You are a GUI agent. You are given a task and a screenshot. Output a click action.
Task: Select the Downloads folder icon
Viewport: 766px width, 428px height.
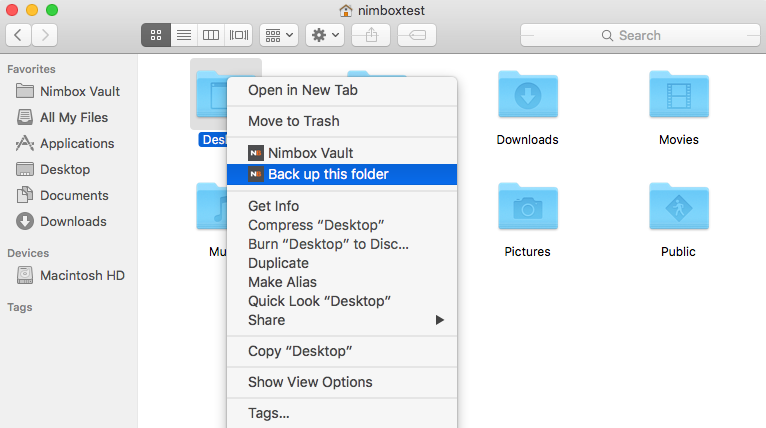pos(528,94)
